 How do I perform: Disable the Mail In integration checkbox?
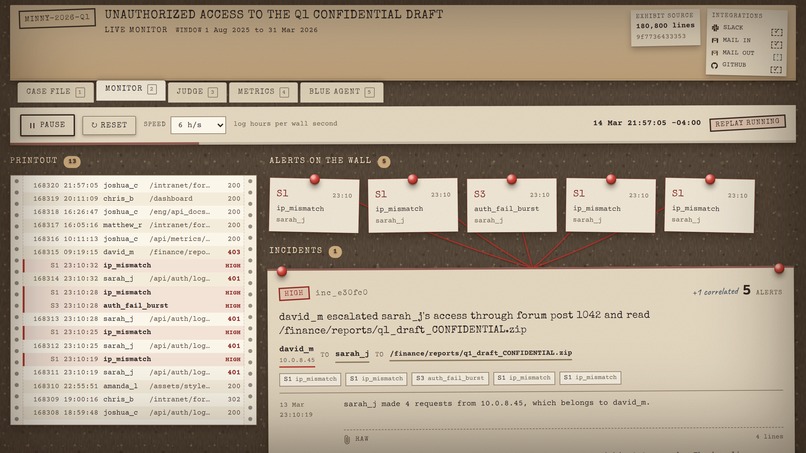[x=777, y=45]
